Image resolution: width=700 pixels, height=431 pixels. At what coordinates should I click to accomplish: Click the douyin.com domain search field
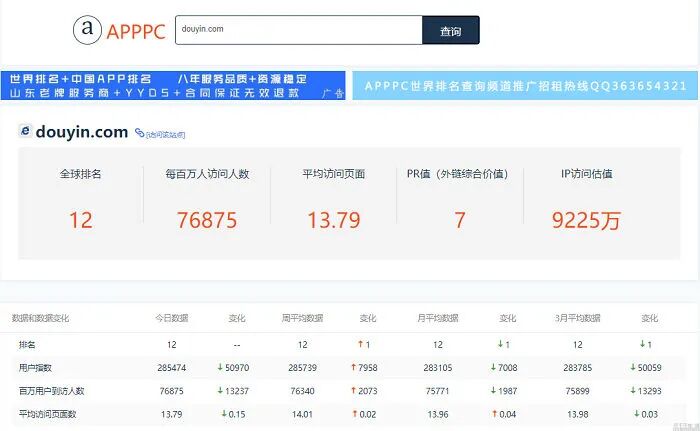[x=299, y=30]
